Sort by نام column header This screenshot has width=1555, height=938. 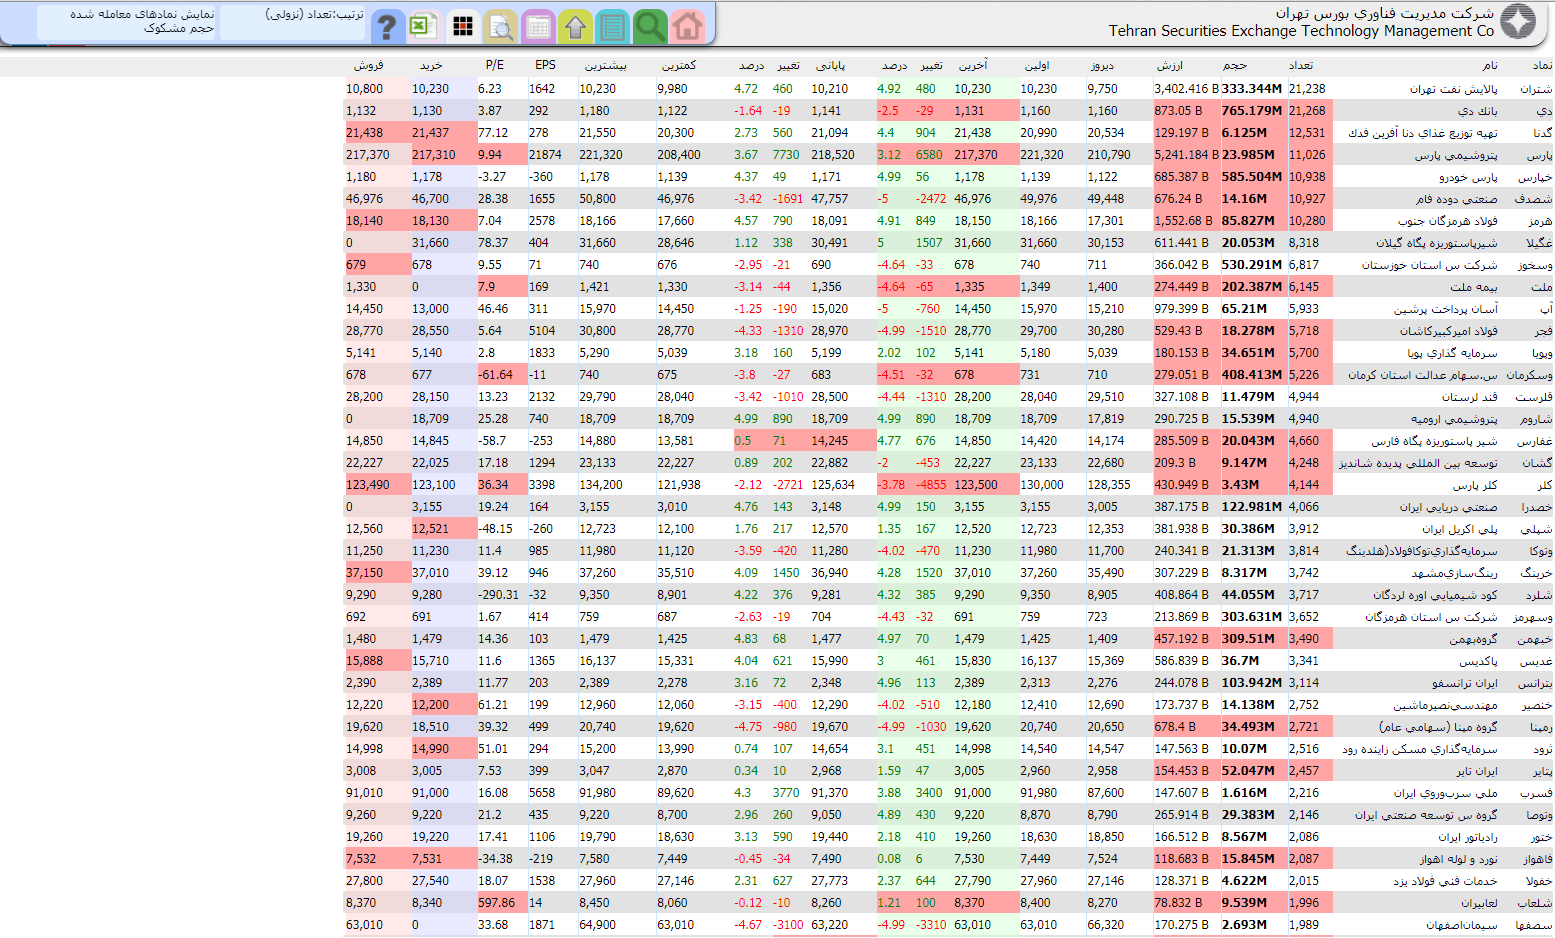[x=1490, y=65]
